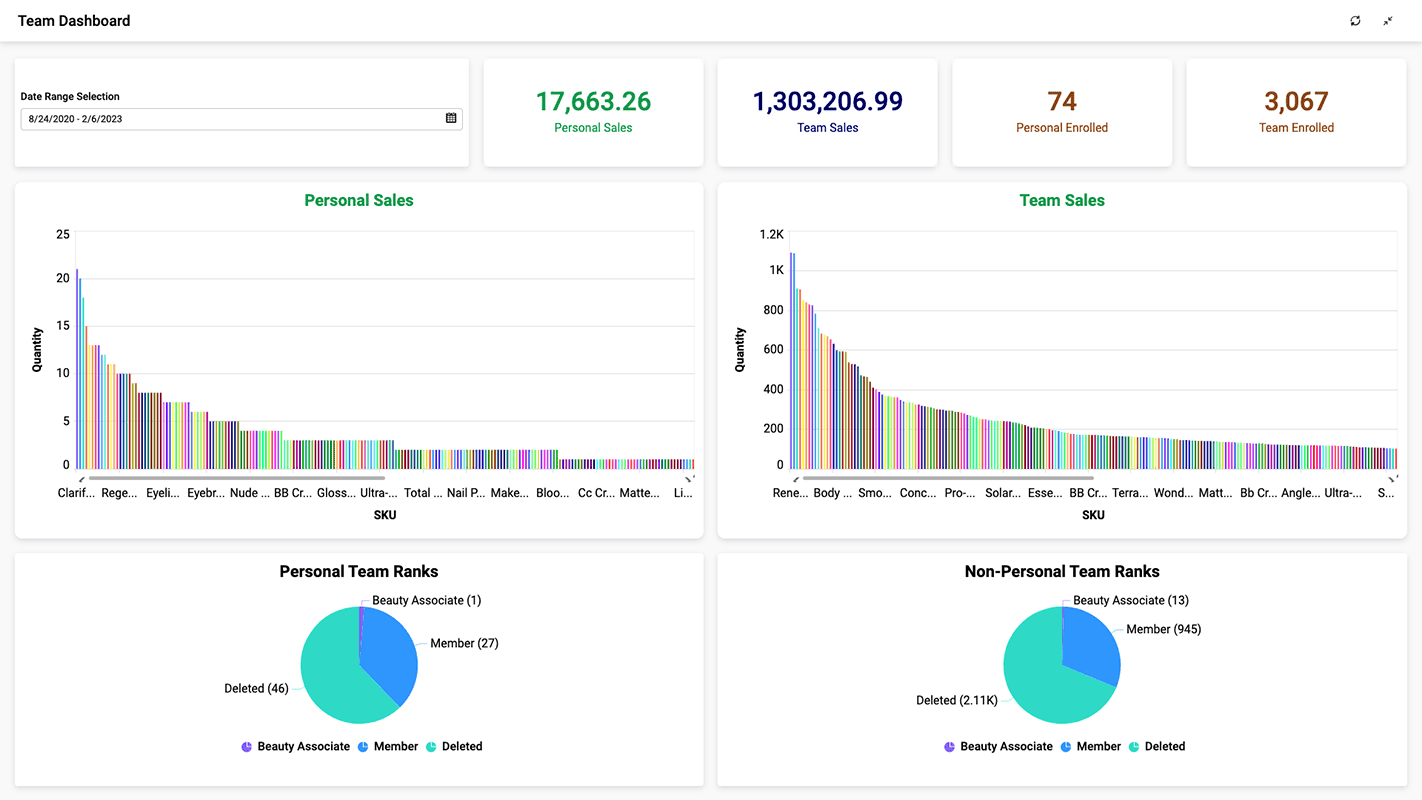Click the "Beauty Associate (13)" pie label

pos(1131,601)
